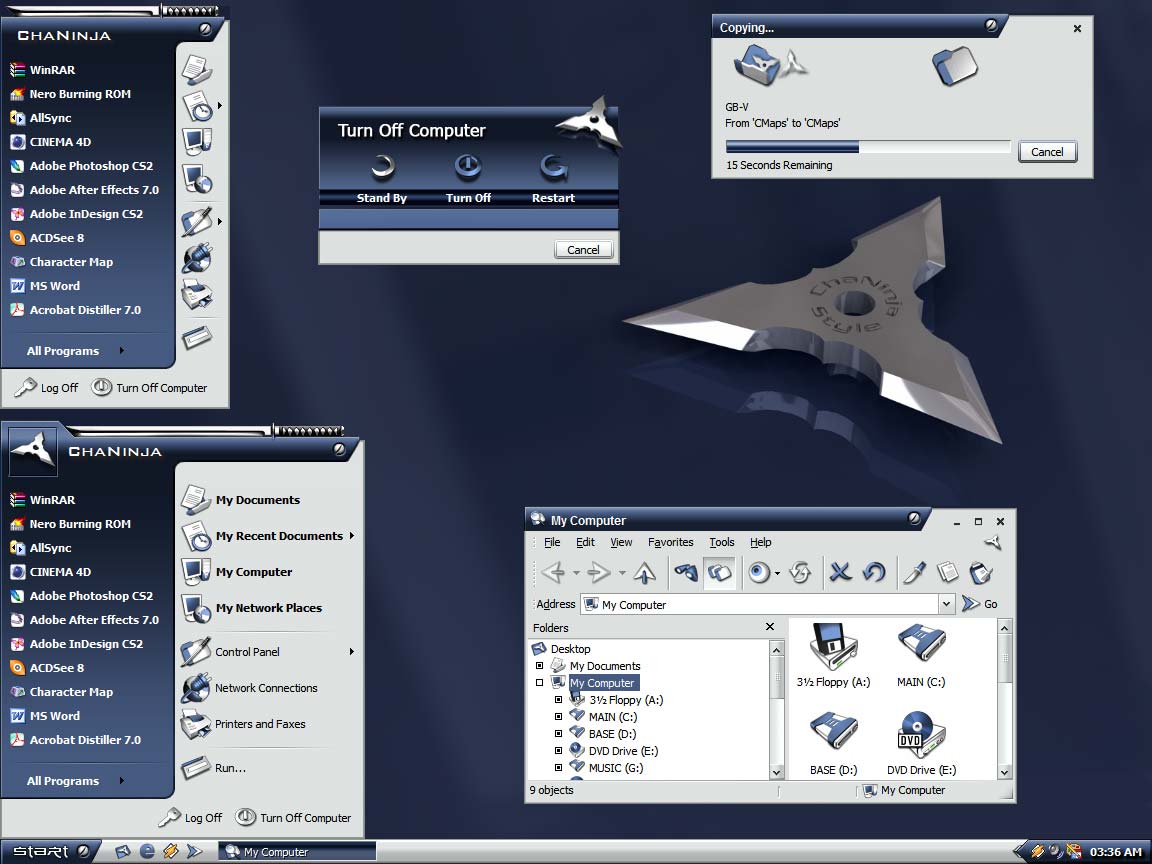Image resolution: width=1152 pixels, height=864 pixels.
Task: Toggle the Folders pane toolbar button
Action: [x=719, y=572]
